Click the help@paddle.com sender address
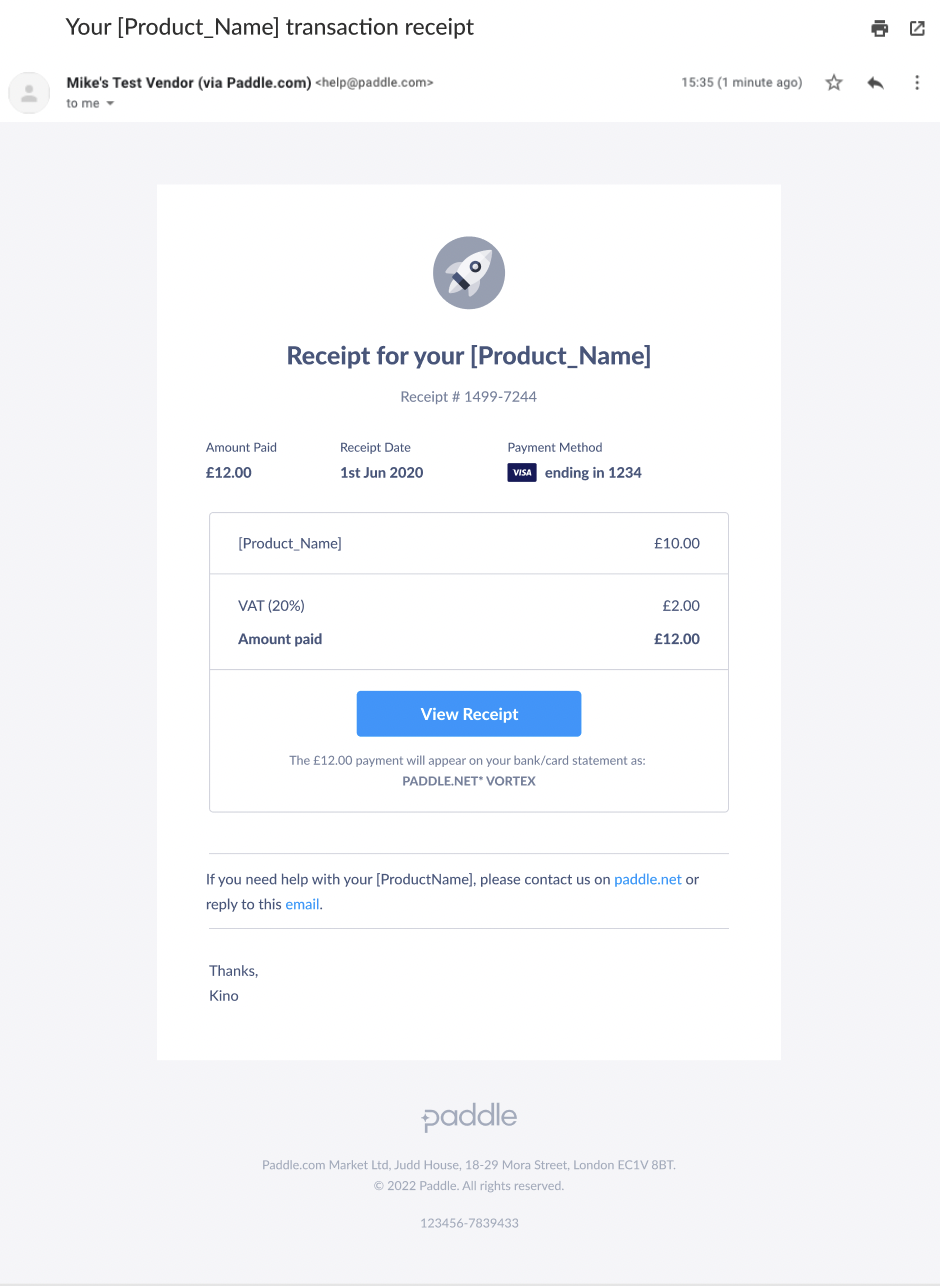The height and width of the screenshot is (1286, 940). pos(375,83)
